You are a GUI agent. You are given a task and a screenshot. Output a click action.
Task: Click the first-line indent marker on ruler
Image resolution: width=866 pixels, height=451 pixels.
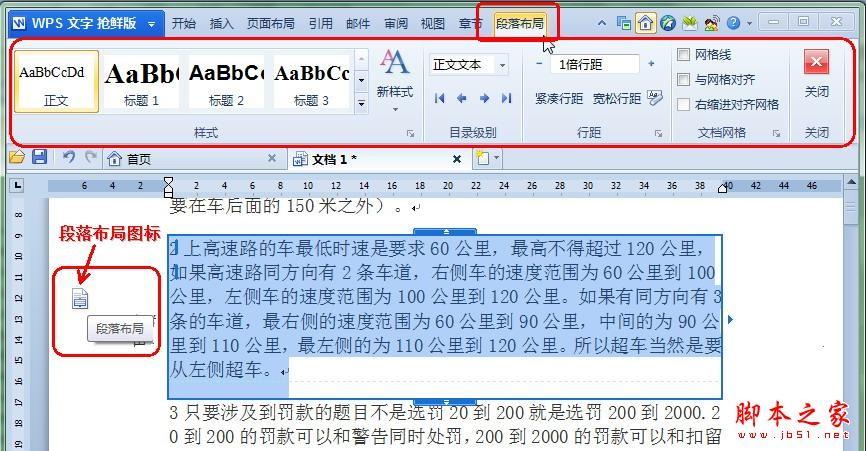click(x=168, y=181)
